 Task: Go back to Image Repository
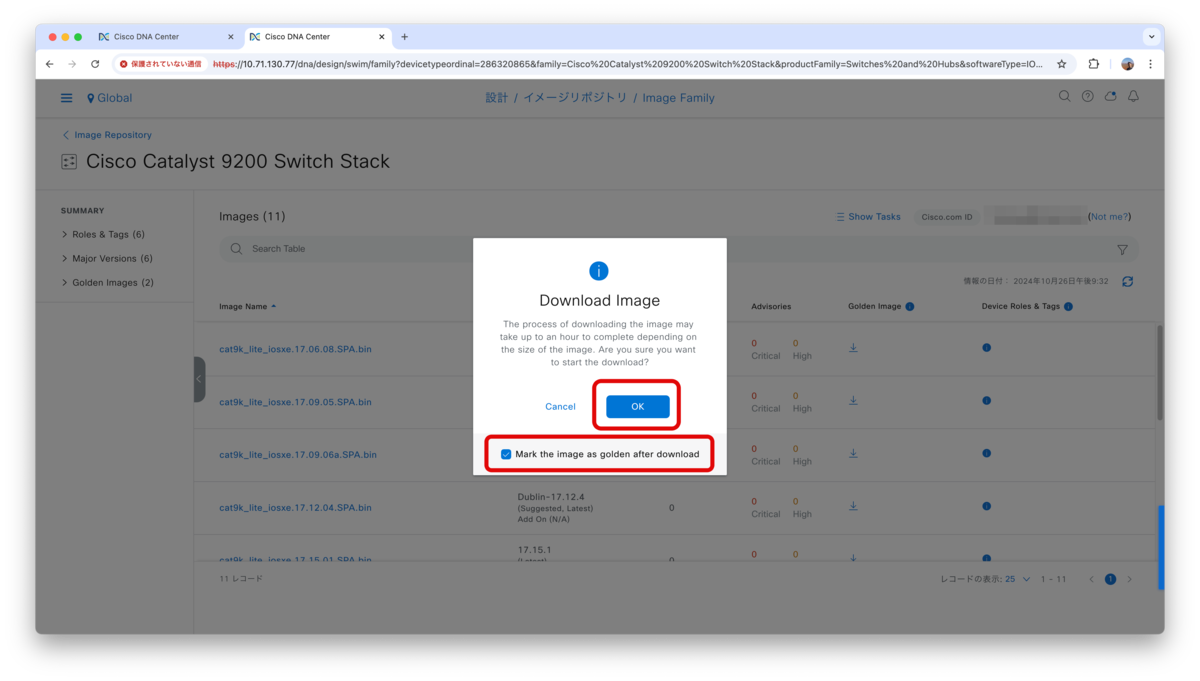107,135
